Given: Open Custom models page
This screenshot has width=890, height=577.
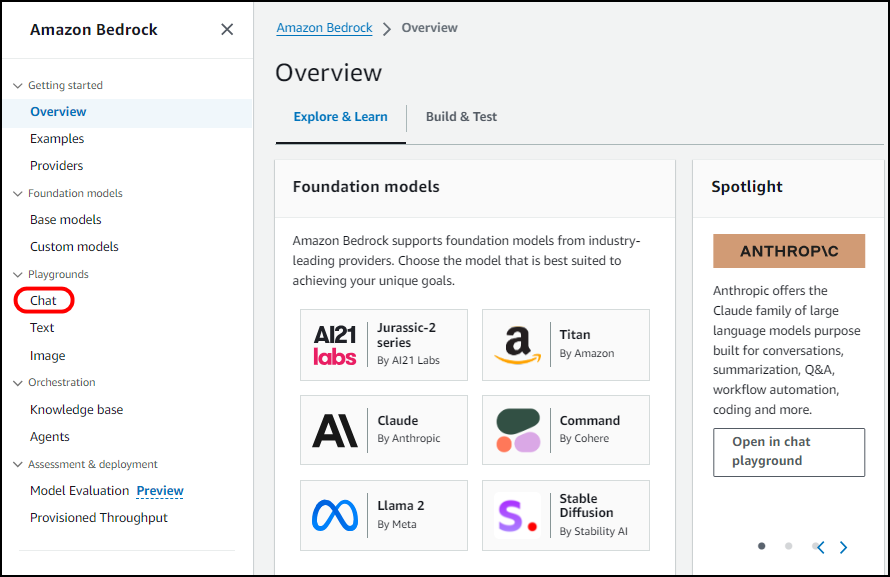Looking at the screenshot, I should click(x=74, y=247).
